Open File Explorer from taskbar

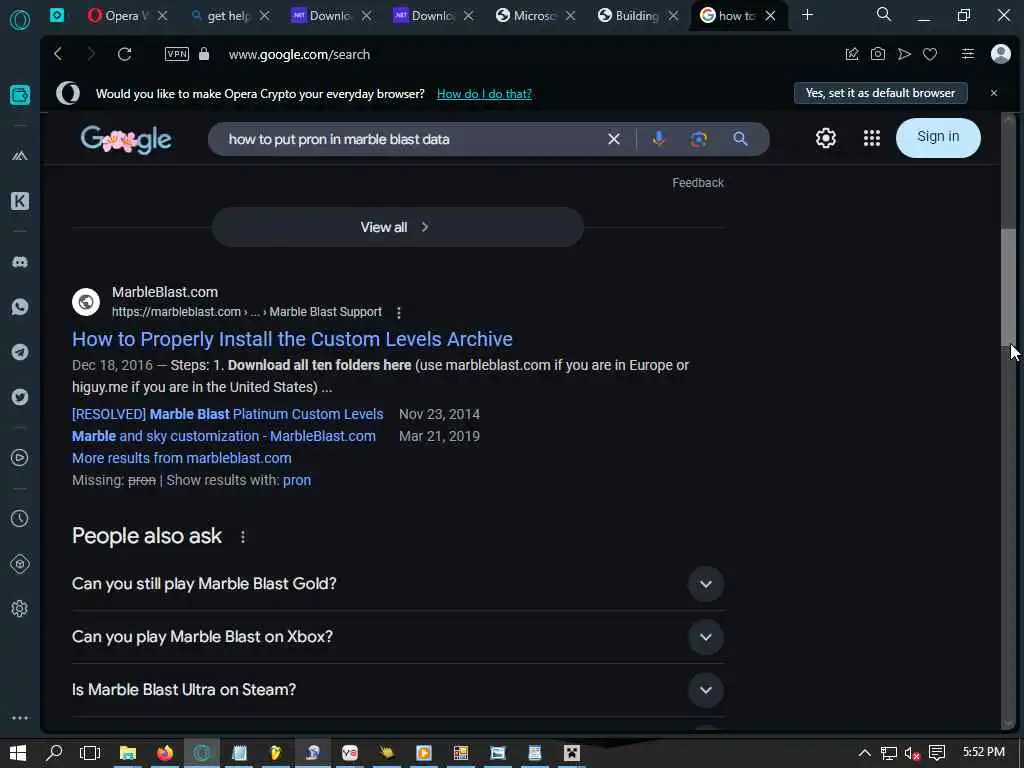(127, 753)
